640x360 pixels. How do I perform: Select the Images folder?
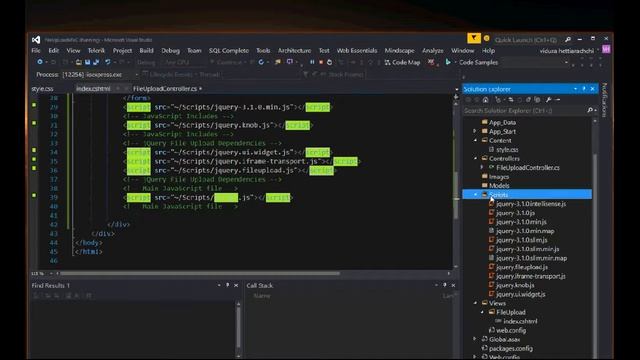coord(499,176)
